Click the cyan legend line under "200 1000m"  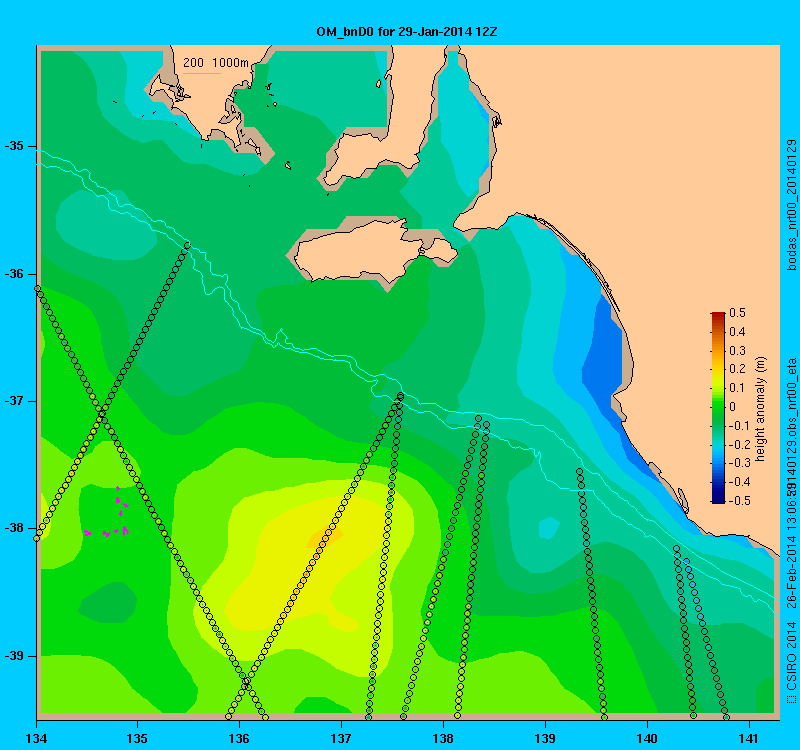coord(202,73)
